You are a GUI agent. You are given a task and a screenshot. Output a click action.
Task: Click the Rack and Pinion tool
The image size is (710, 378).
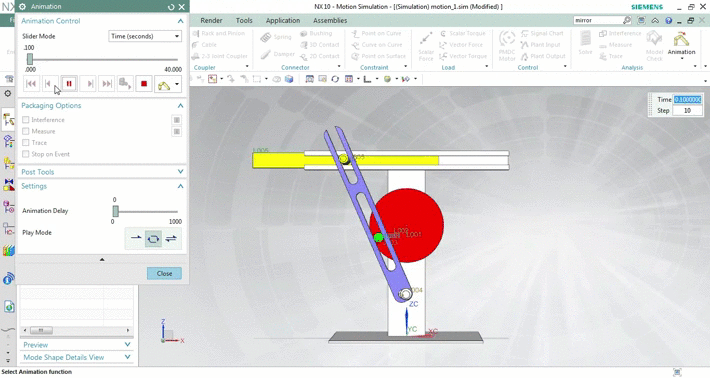(x=219, y=33)
